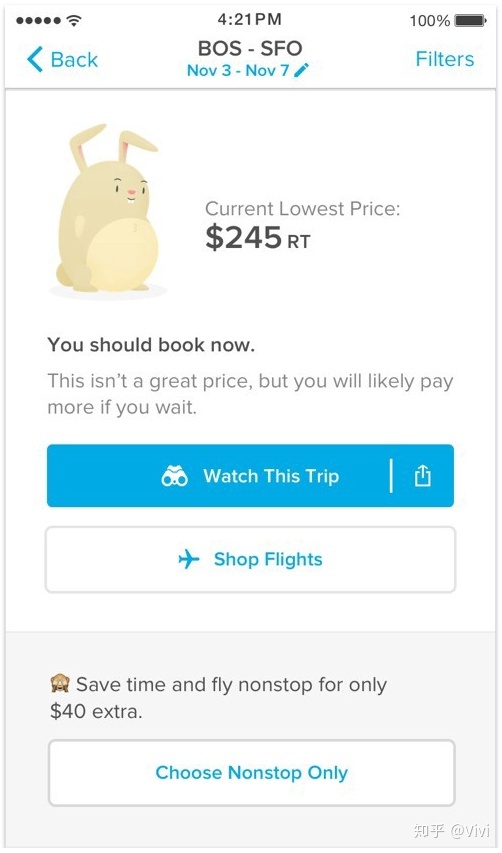The image size is (502, 853).
Task: Tap the Back chevron arrow icon
Action: (34, 59)
